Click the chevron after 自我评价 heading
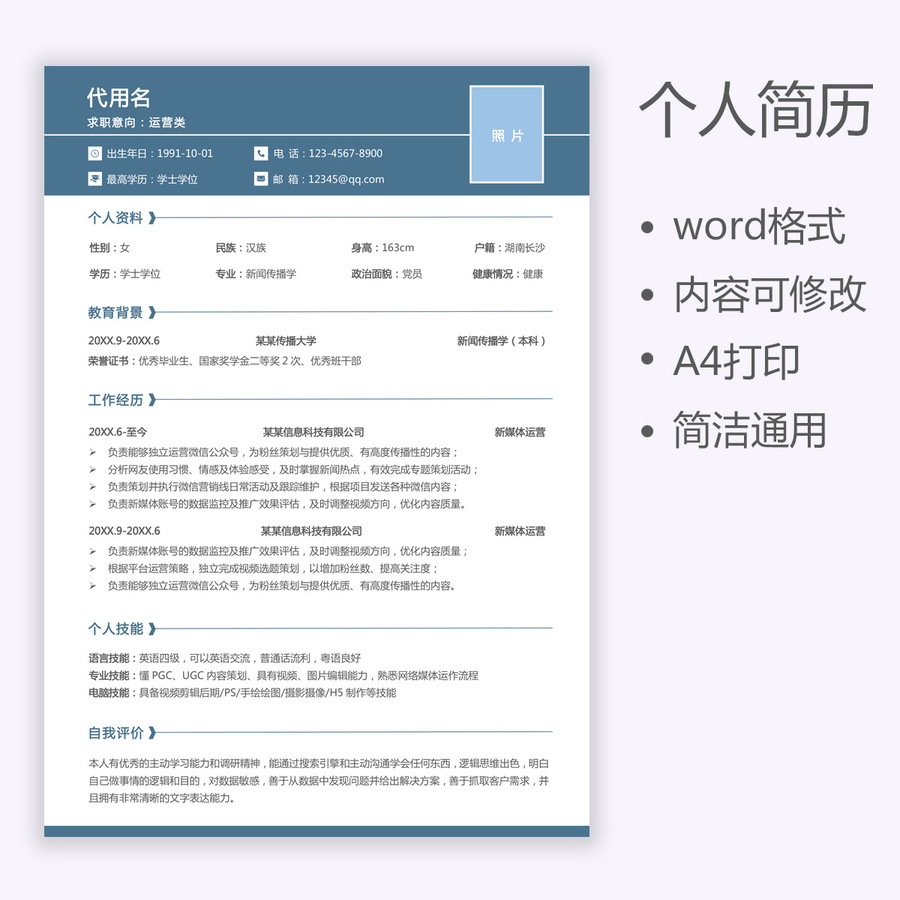Viewport: 900px width, 900px height. point(152,733)
